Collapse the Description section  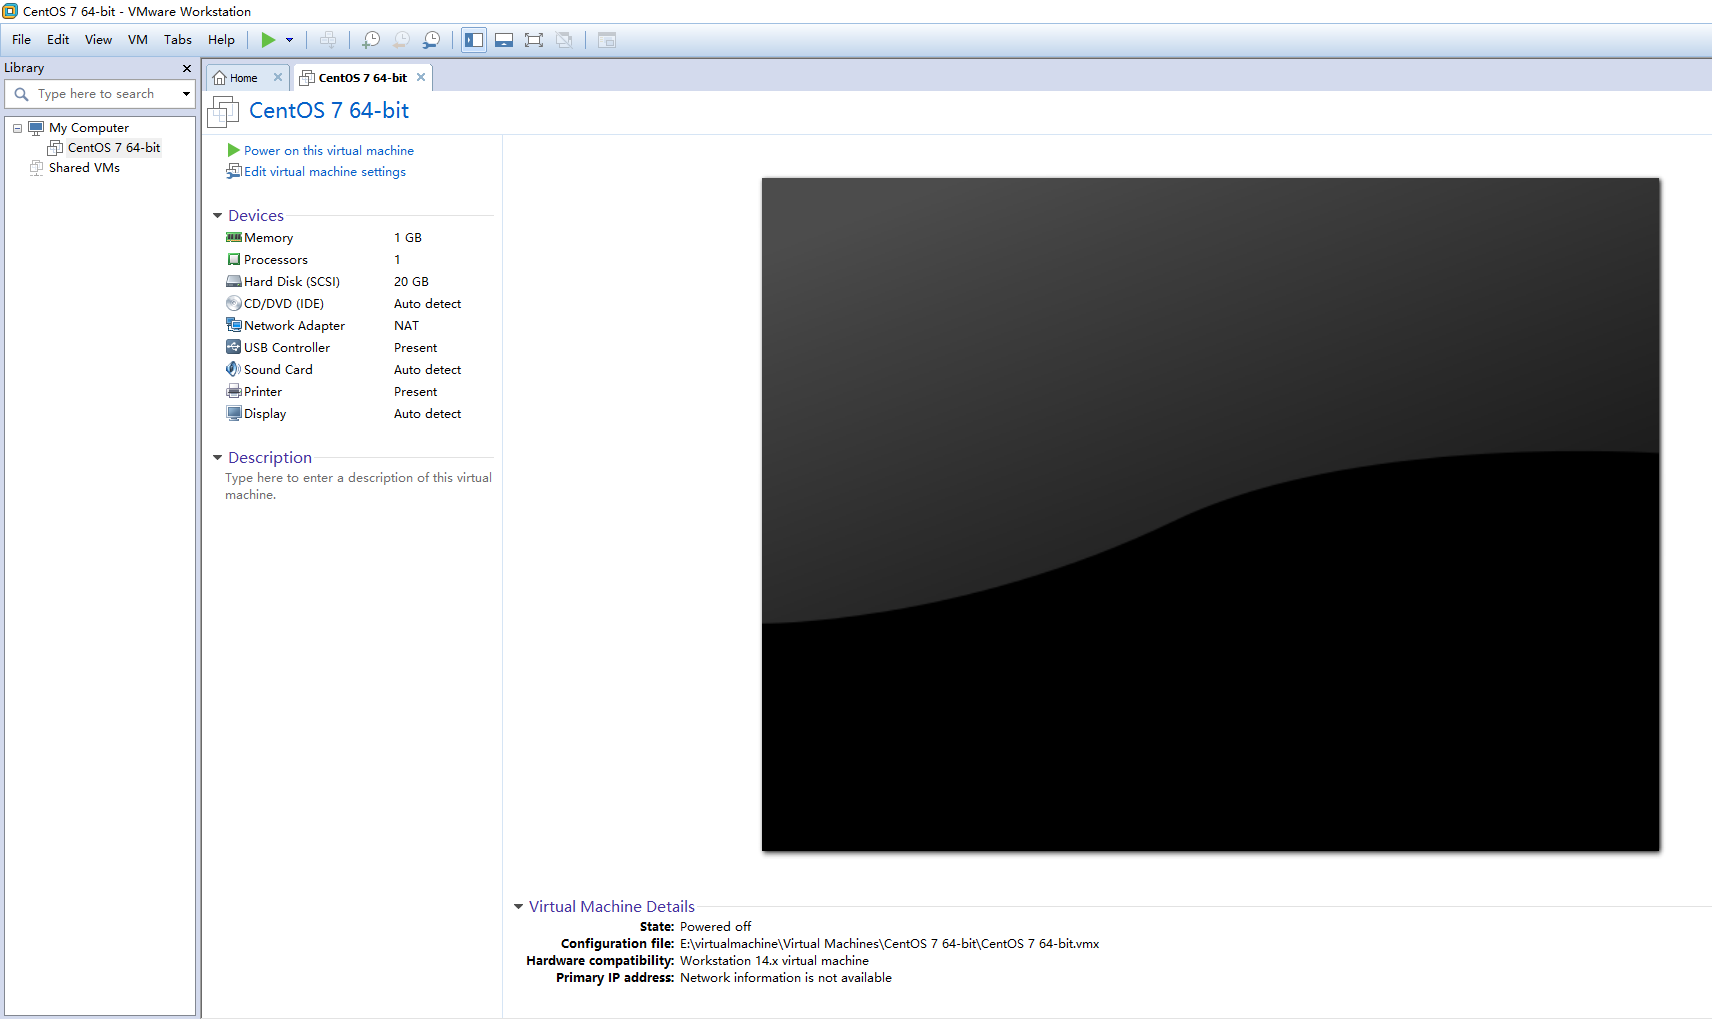[217, 458]
